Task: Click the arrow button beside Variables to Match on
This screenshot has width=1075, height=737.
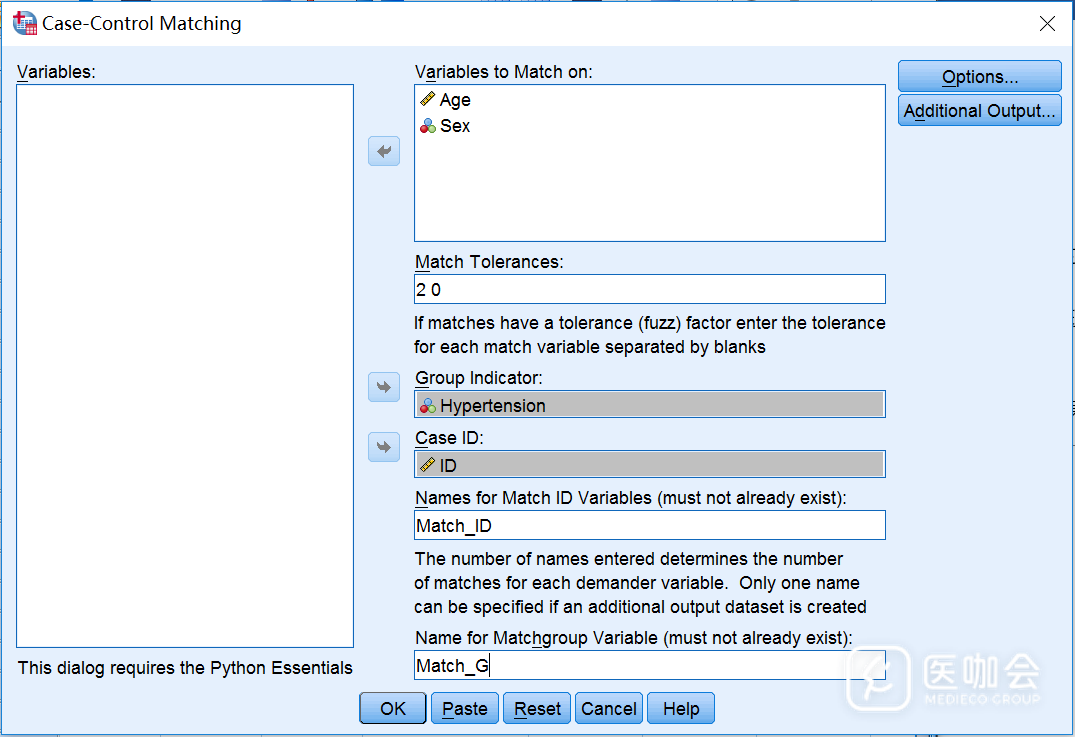Action: [x=384, y=152]
